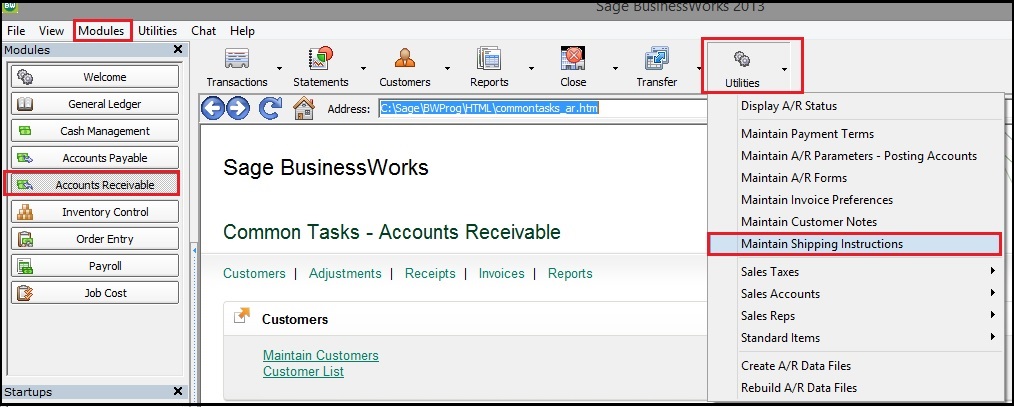Select the Accounts Receivable module button

93,185
